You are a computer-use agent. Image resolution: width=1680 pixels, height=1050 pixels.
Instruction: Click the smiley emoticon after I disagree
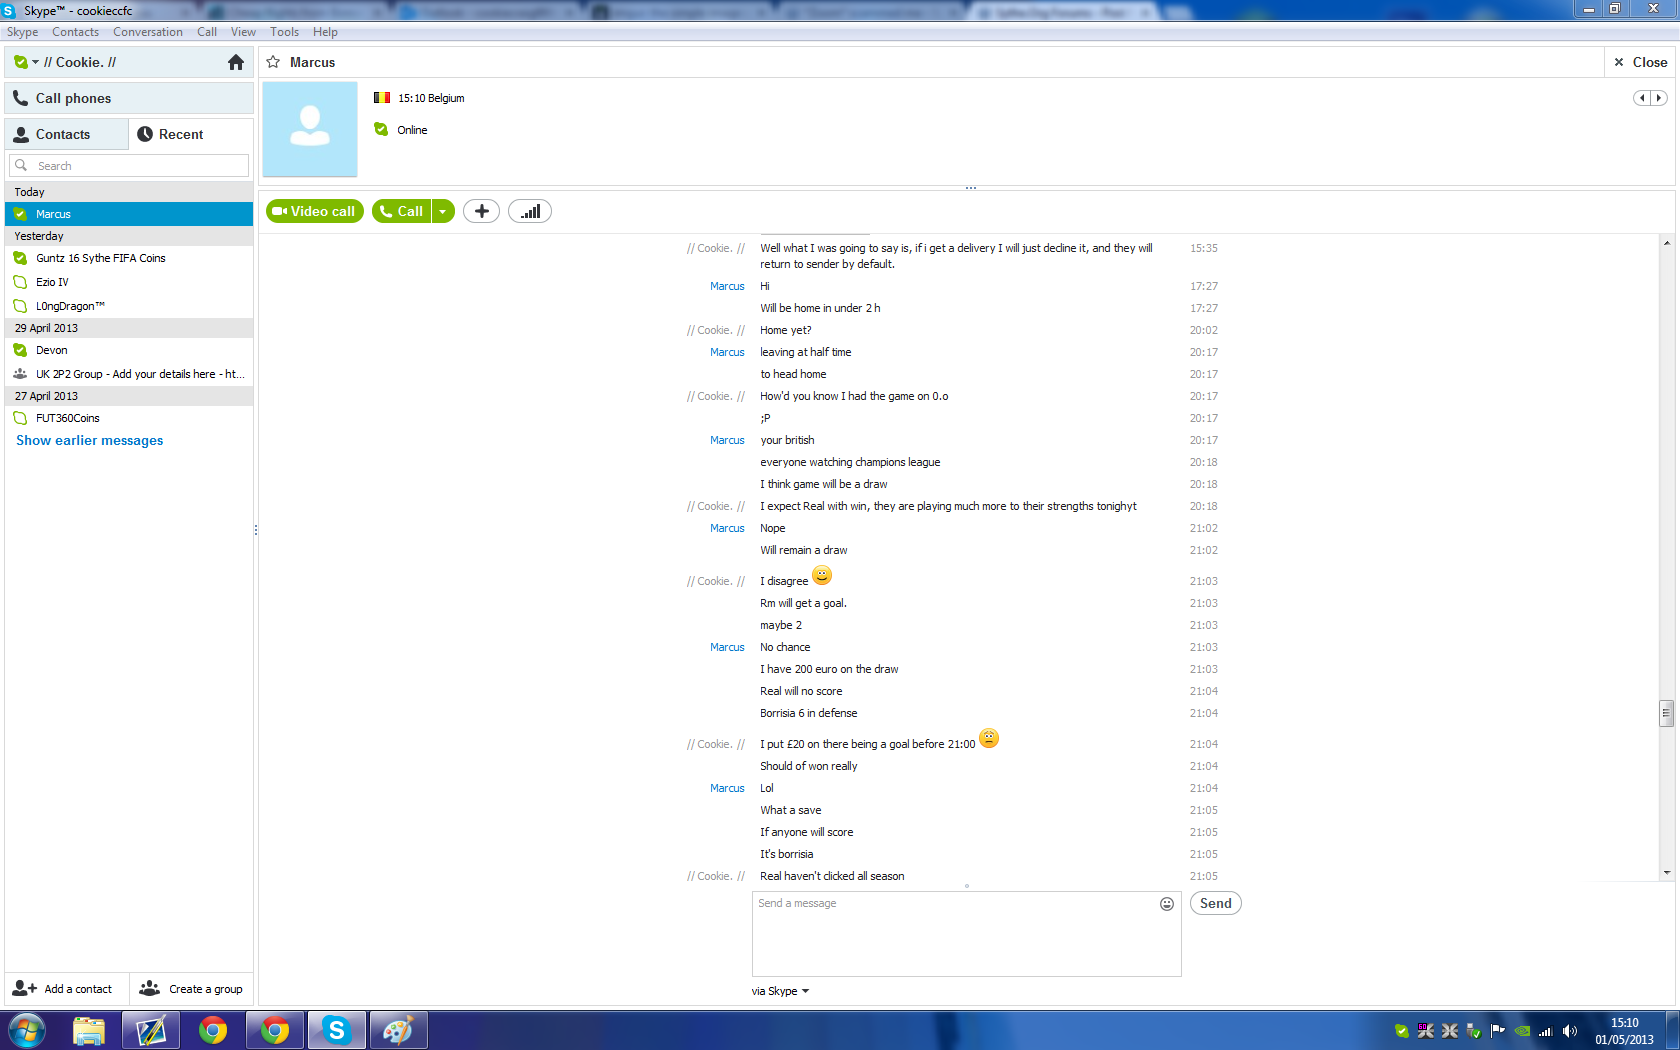click(x=822, y=576)
